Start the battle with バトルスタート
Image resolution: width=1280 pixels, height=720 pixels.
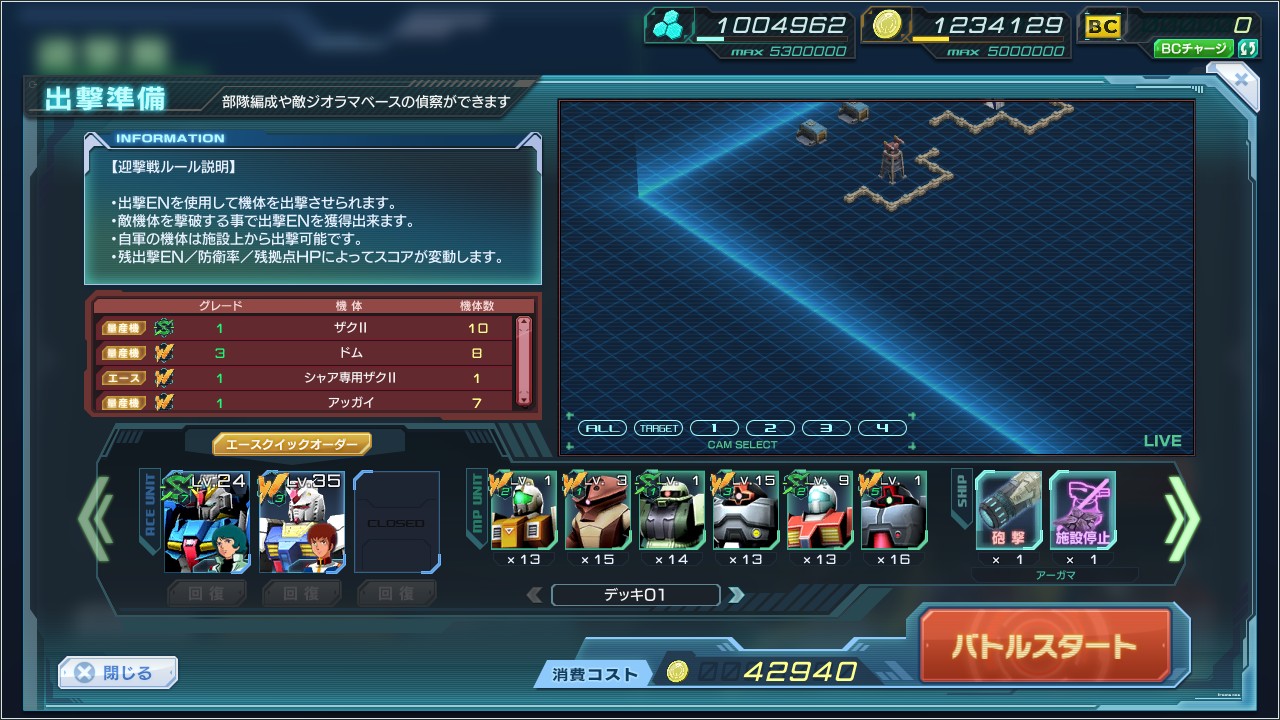tap(1044, 646)
